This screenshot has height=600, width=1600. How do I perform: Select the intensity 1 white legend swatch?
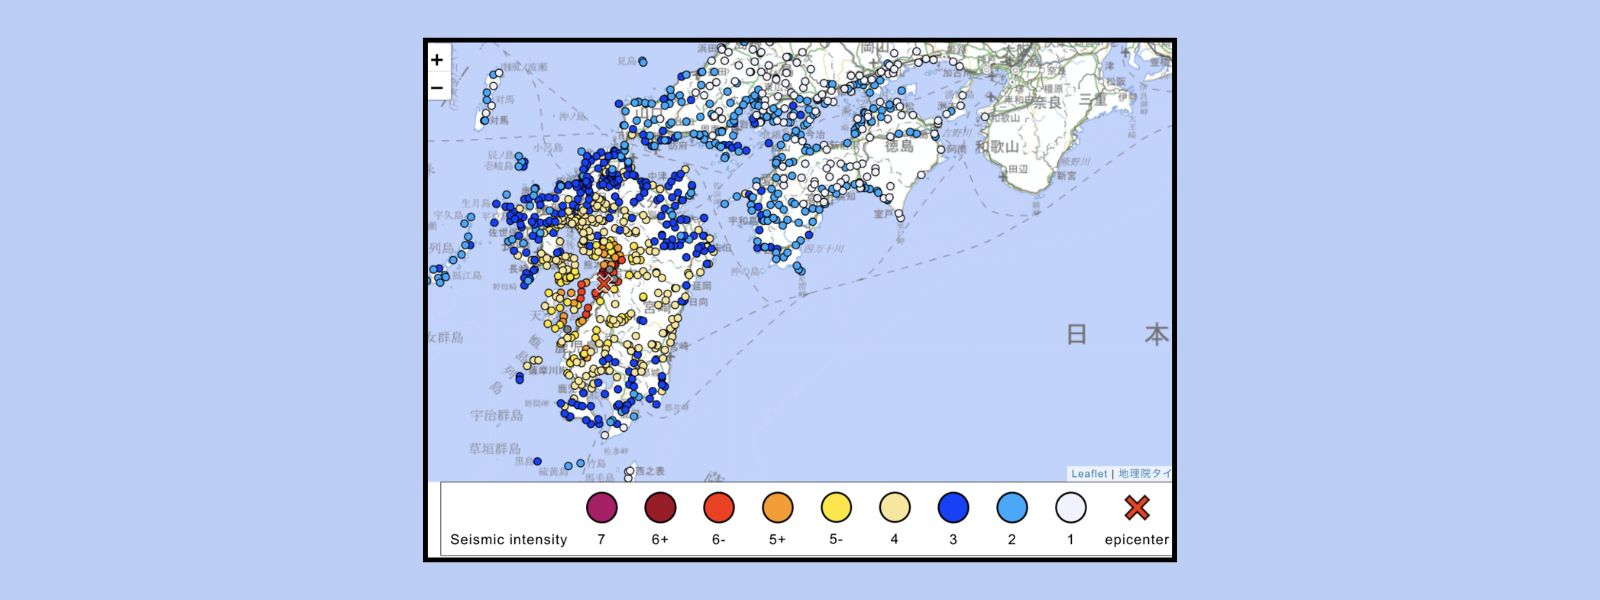coord(1071,508)
